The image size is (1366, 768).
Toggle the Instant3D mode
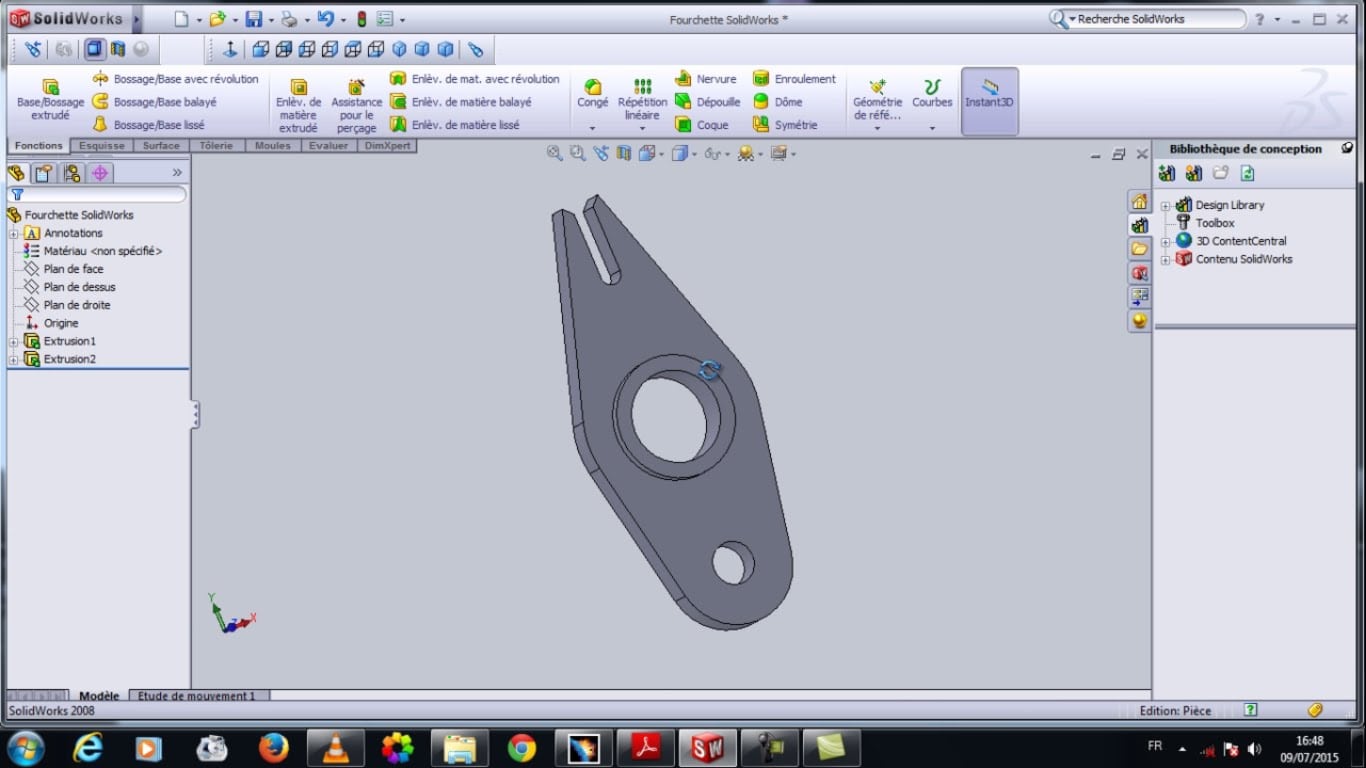tap(989, 100)
